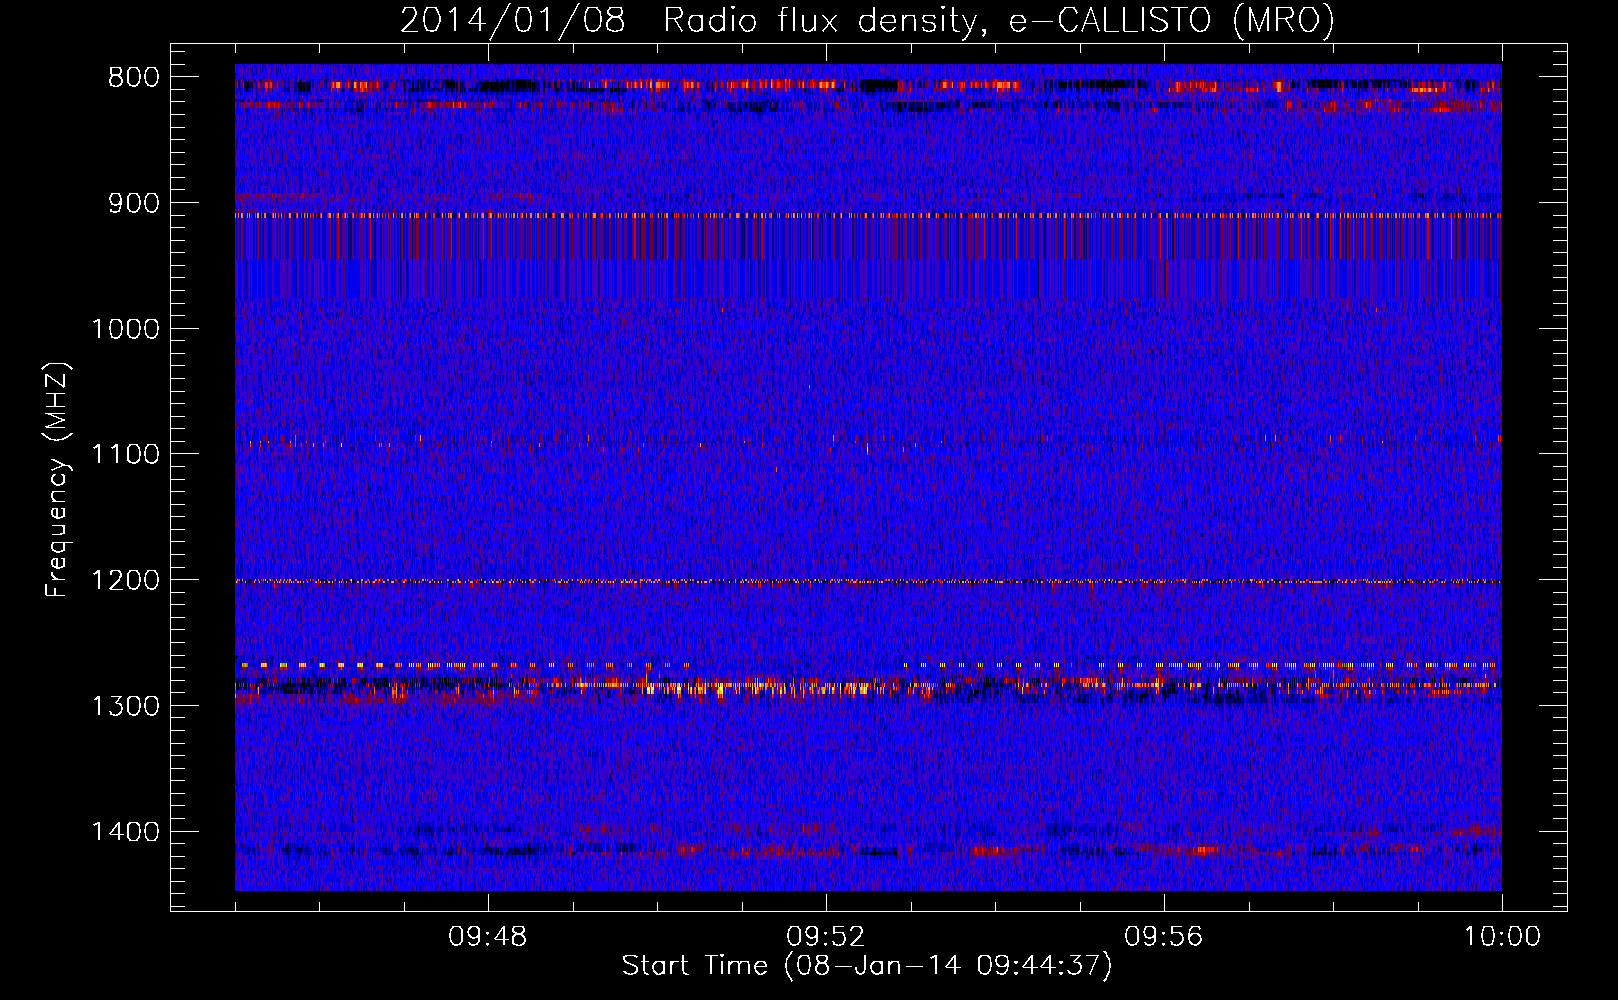Select the 'Frequency (MHZ)' y-axis label
The width and height of the screenshot is (1618, 1000).
[x=57, y=479]
